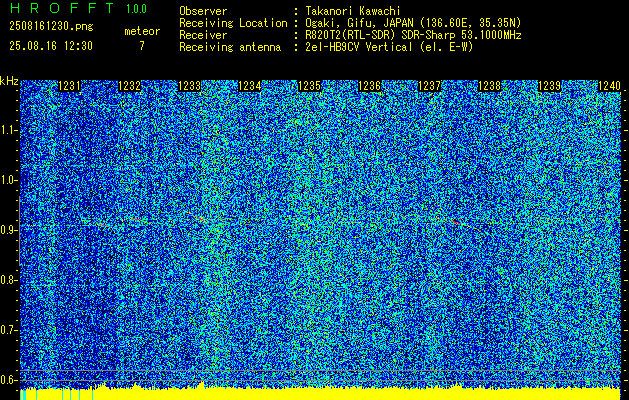Viewport: 629px width, 400px height.
Task: Click time marker 1233
Action: (189, 86)
